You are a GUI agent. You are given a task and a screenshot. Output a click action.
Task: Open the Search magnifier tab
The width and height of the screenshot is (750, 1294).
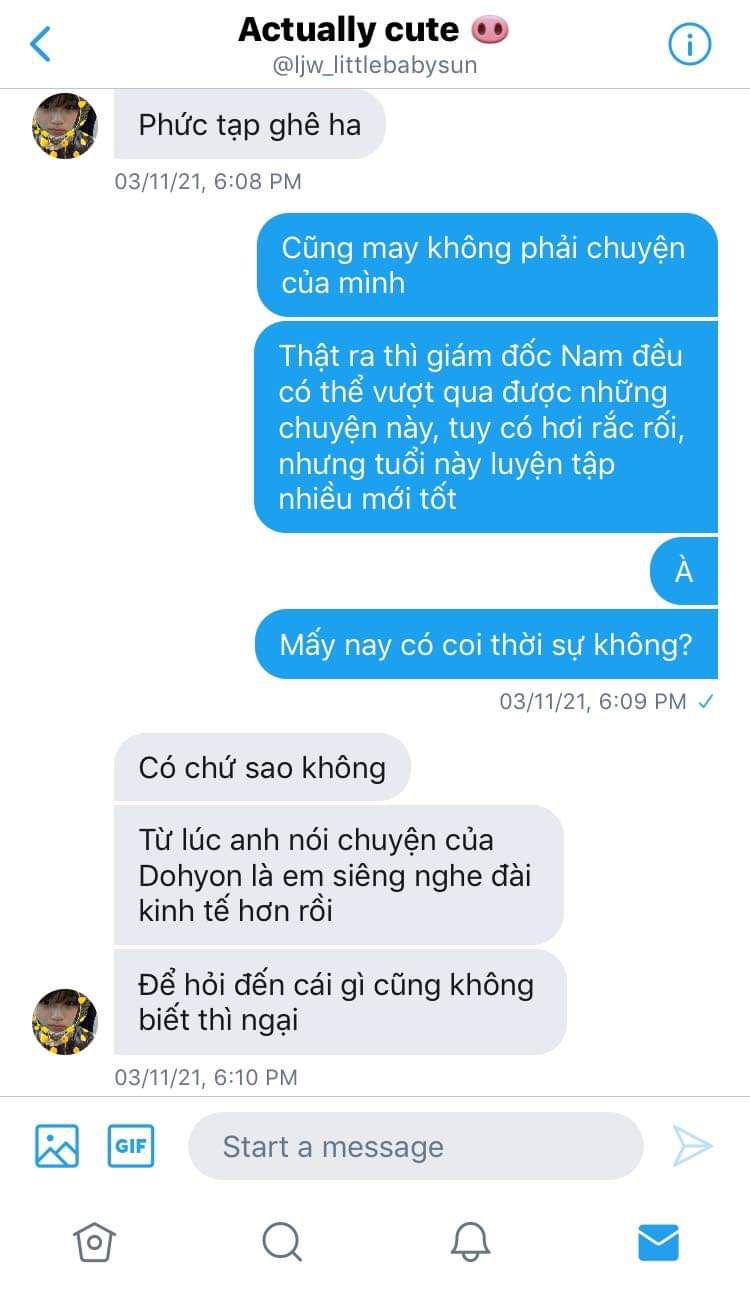pos(282,1242)
